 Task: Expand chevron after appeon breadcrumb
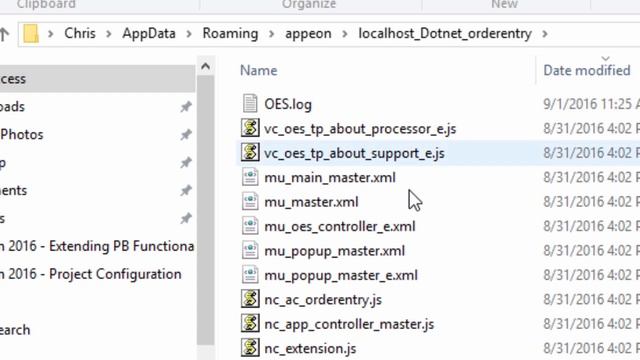[345, 33]
